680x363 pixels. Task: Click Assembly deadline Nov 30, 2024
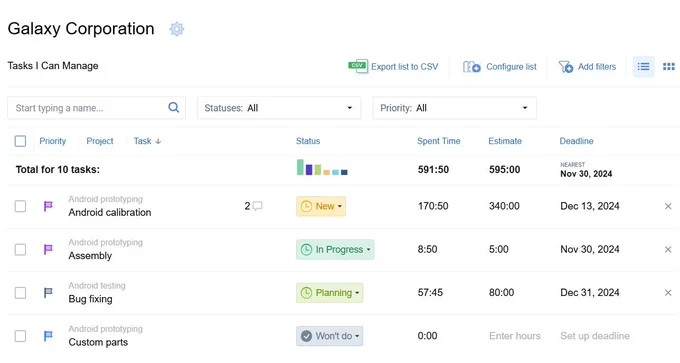tap(590, 249)
